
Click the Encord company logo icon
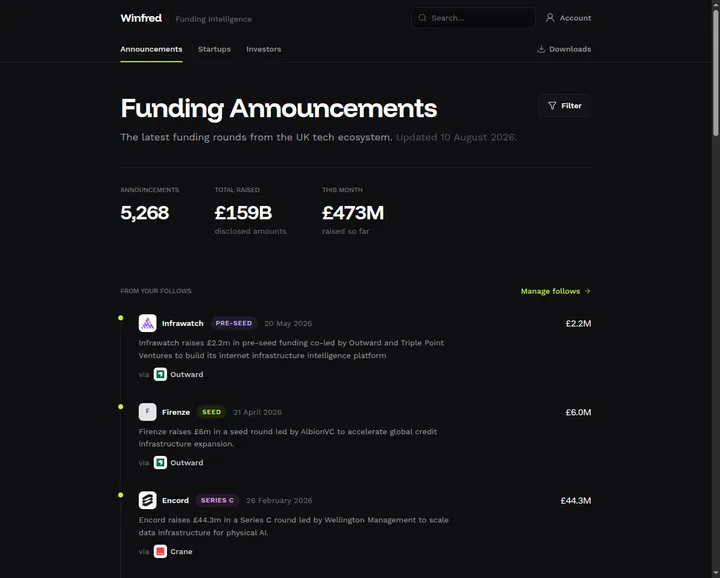[147, 500]
